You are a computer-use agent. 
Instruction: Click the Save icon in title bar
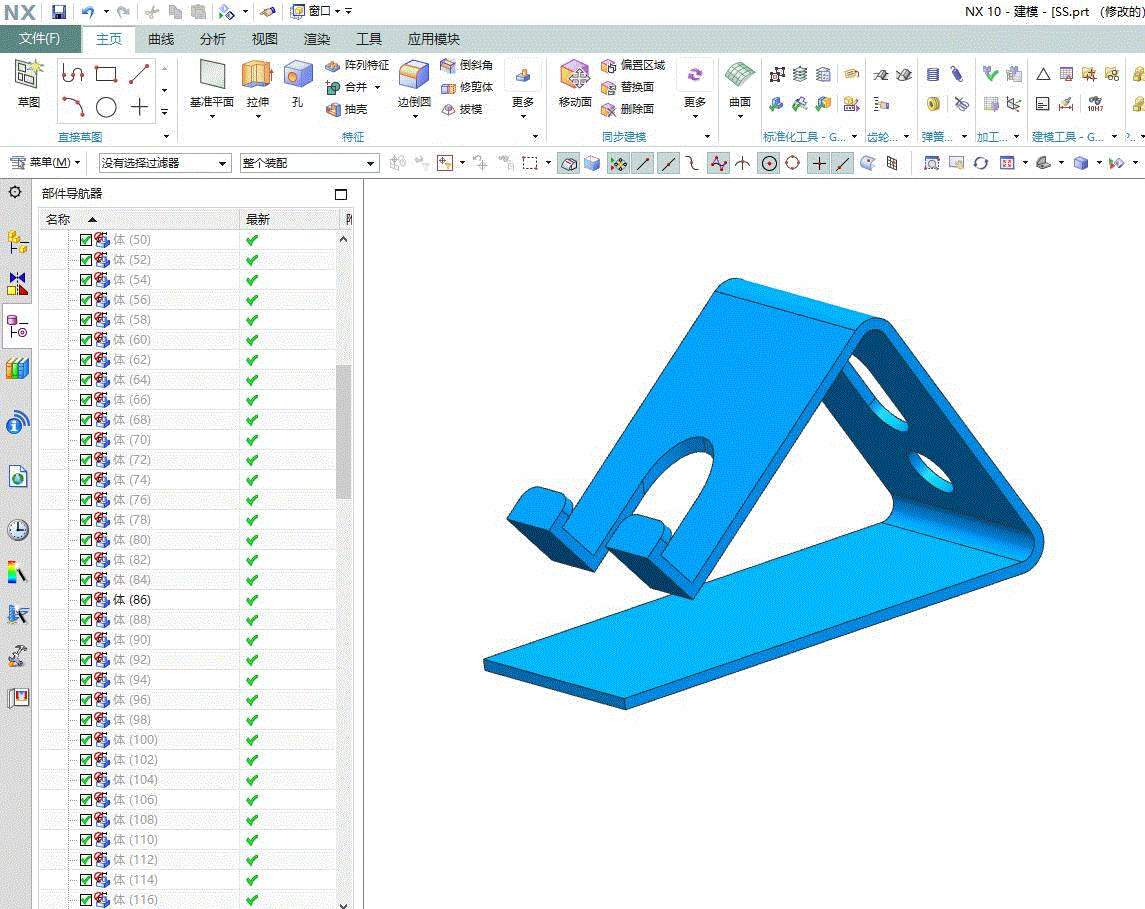tap(58, 12)
